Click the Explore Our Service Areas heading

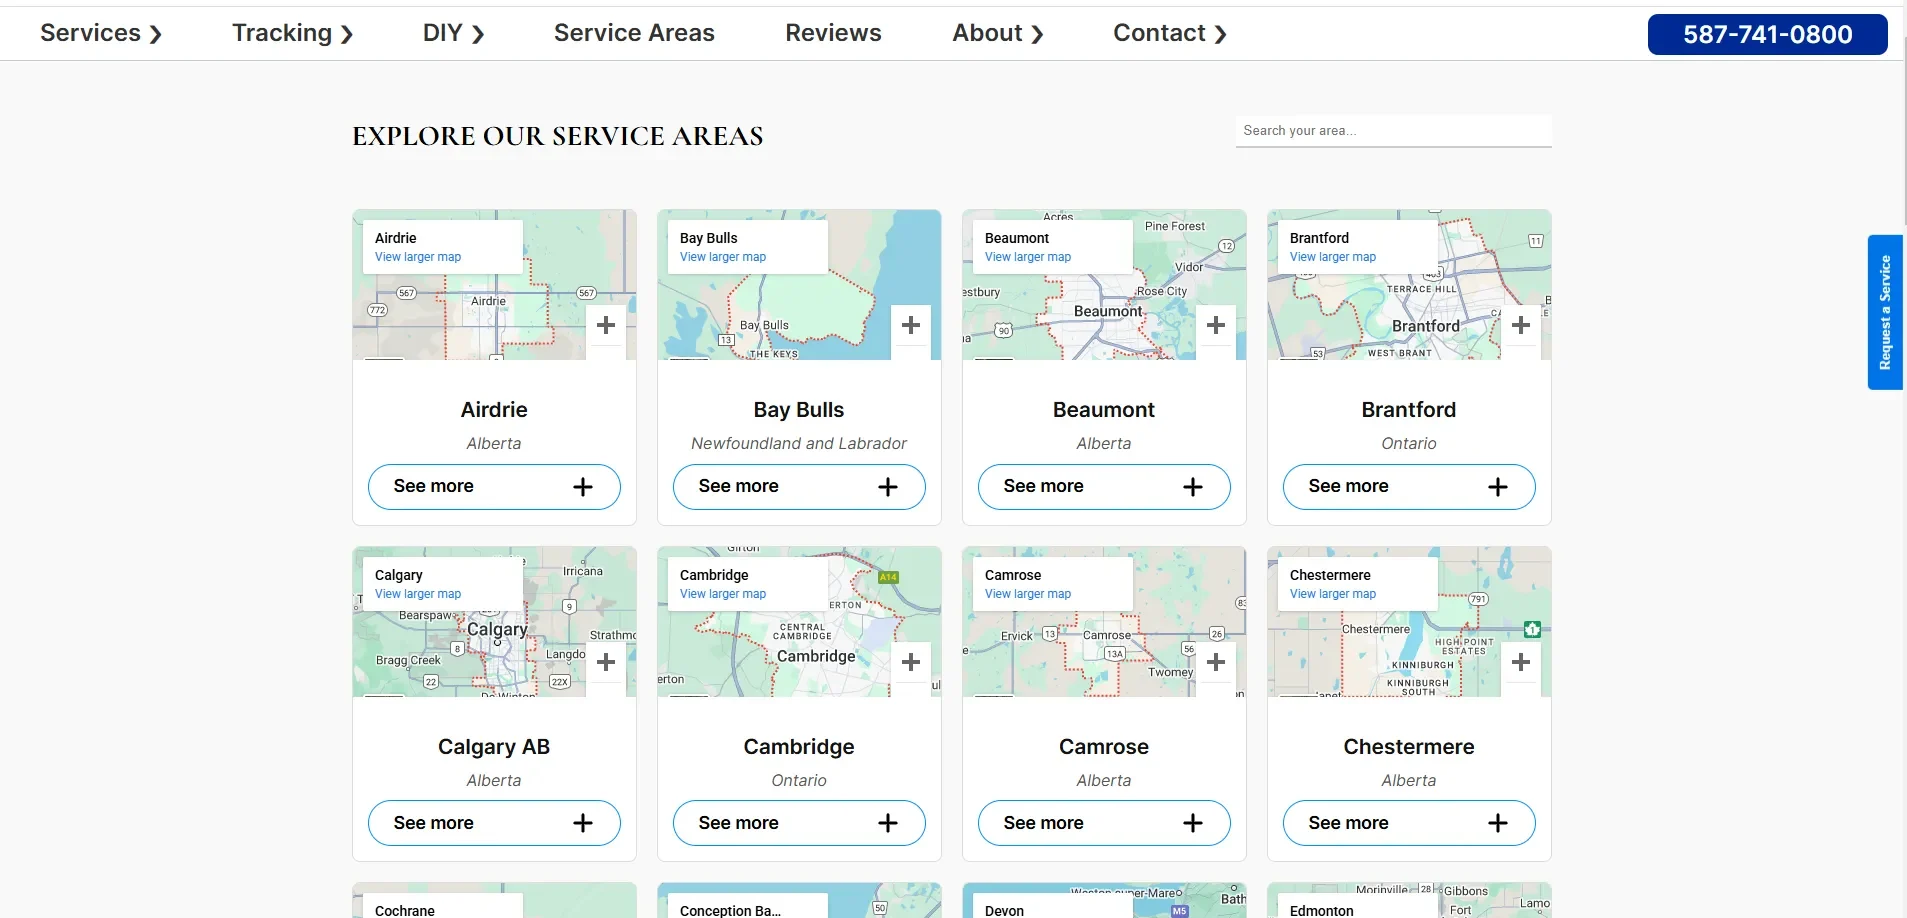[x=558, y=136]
